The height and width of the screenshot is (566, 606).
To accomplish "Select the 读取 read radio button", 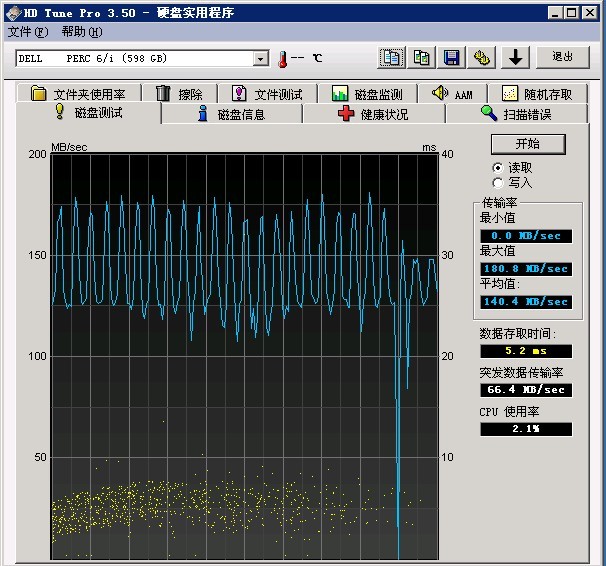I will [498, 168].
